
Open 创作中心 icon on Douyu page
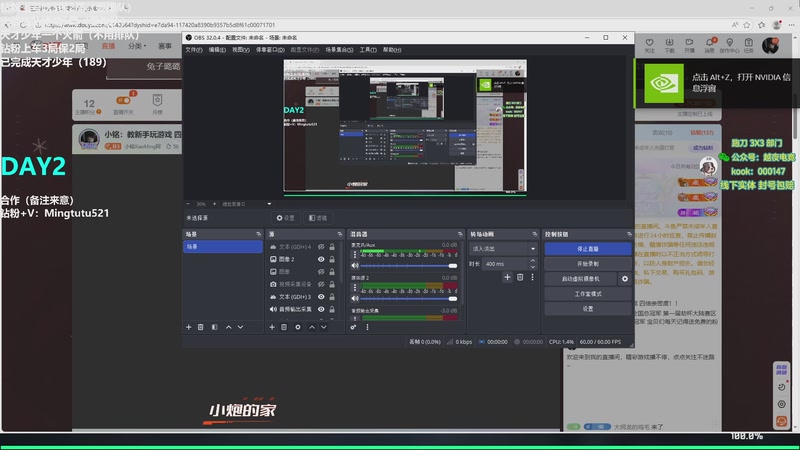[730, 42]
